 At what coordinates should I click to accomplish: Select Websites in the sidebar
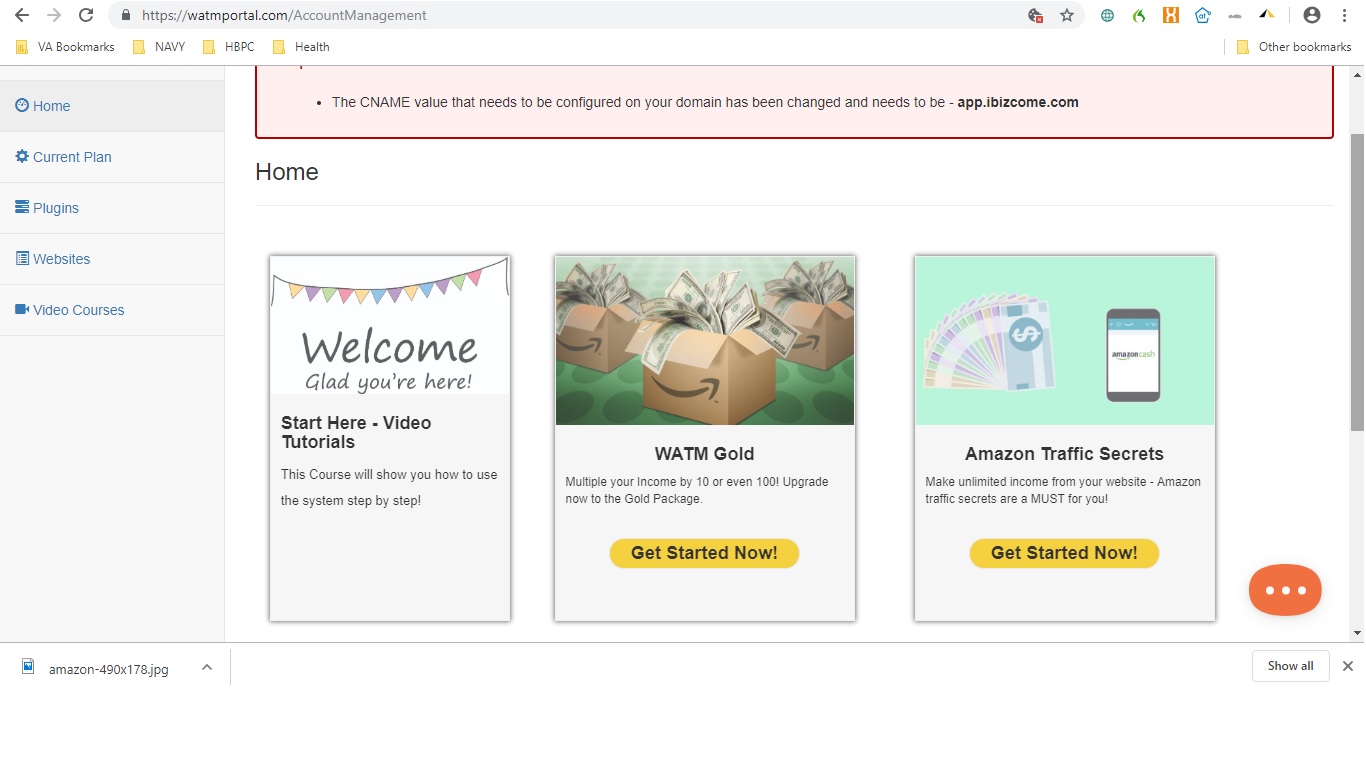point(112,259)
